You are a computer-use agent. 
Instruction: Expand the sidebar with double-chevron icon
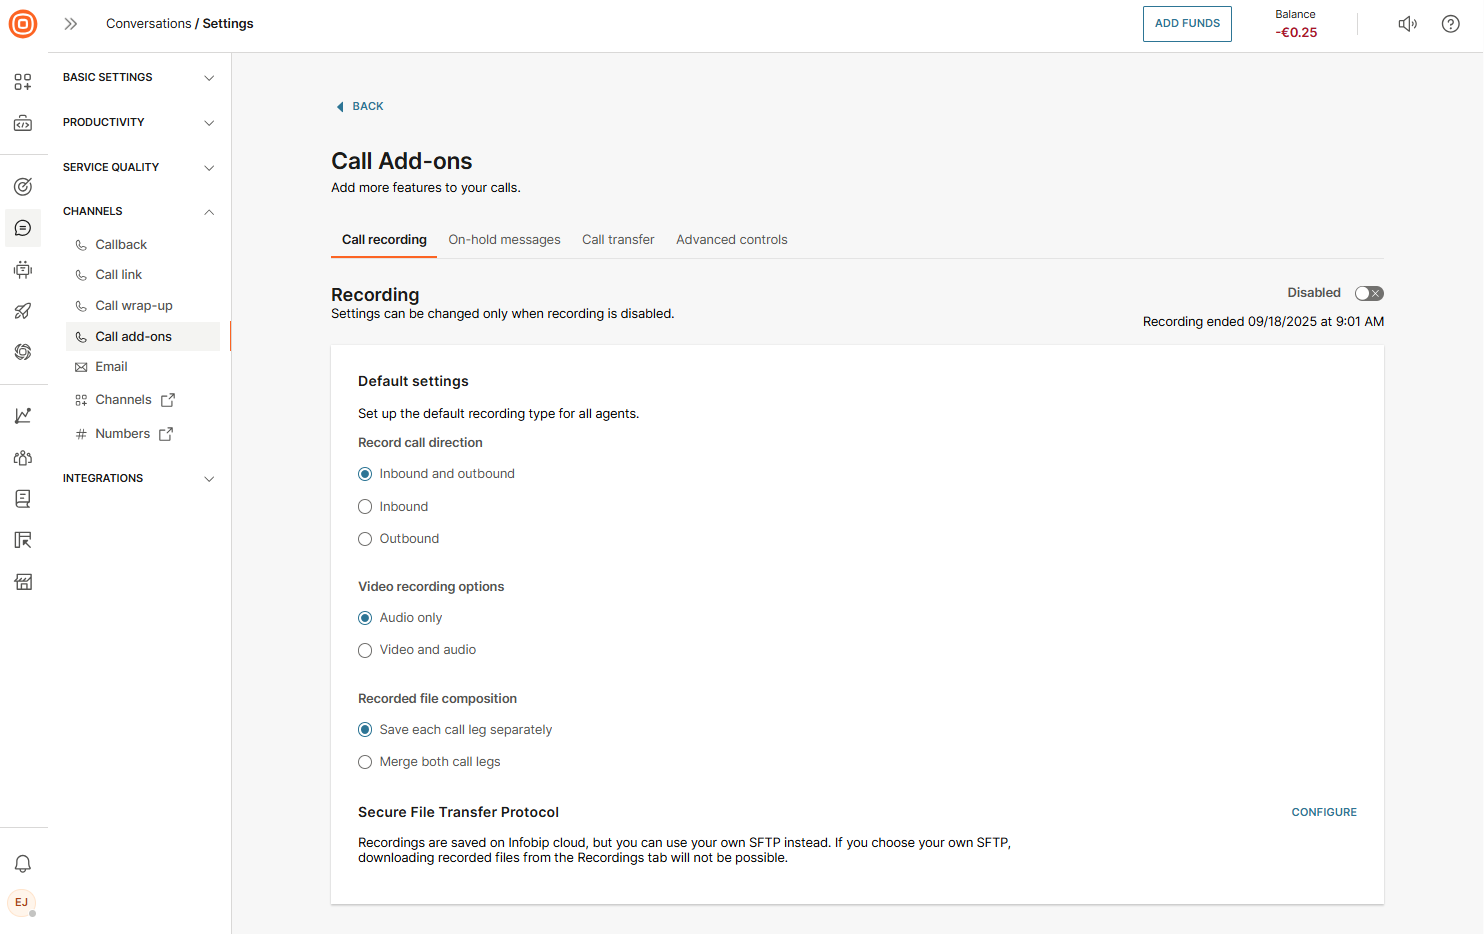[71, 24]
